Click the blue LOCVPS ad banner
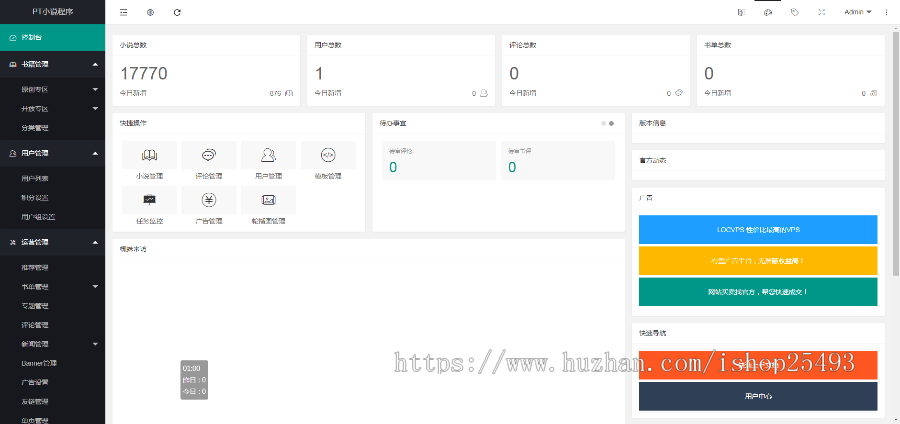The width and height of the screenshot is (900, 424). tap(758, 229)
